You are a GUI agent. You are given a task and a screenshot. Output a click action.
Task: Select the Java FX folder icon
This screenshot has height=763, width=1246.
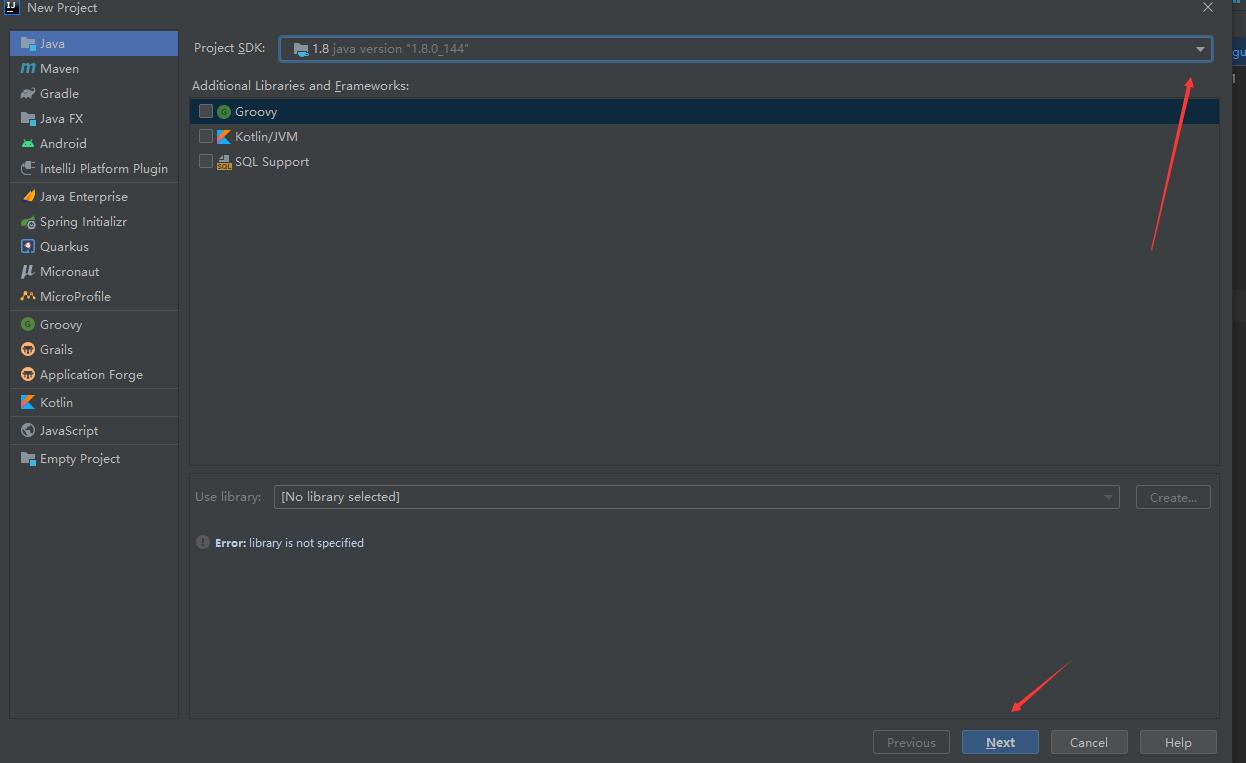point(28,119)
